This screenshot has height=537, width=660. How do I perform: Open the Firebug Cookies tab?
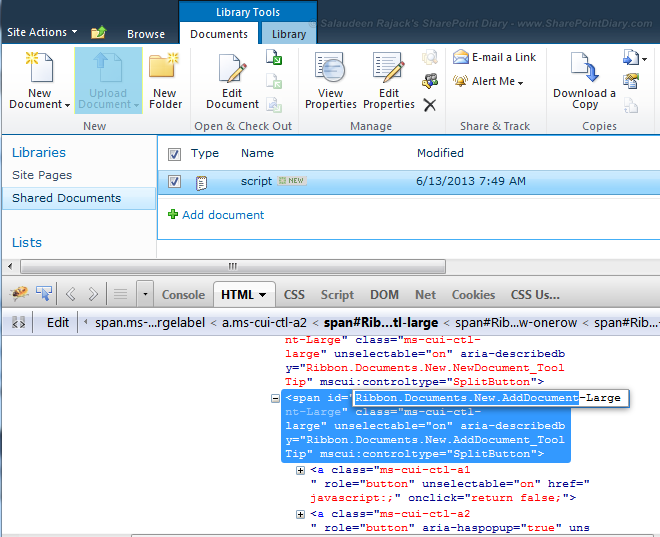(x=473, y=295)
